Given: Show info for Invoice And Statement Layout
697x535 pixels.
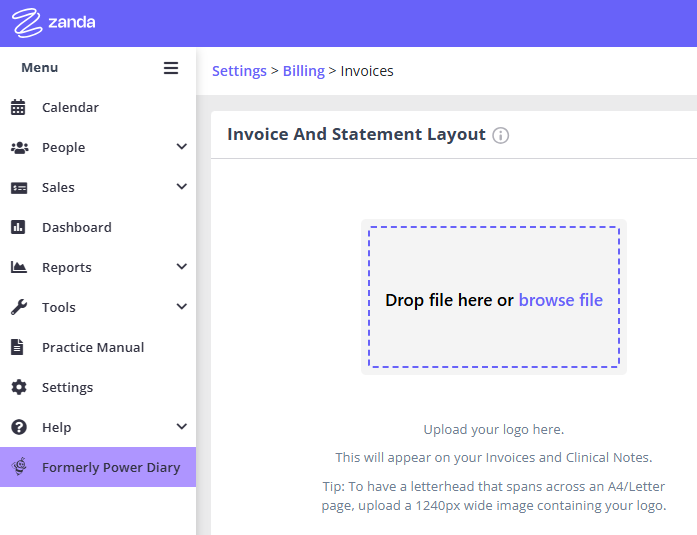Looking at the screenshot, I should (501, 135).
